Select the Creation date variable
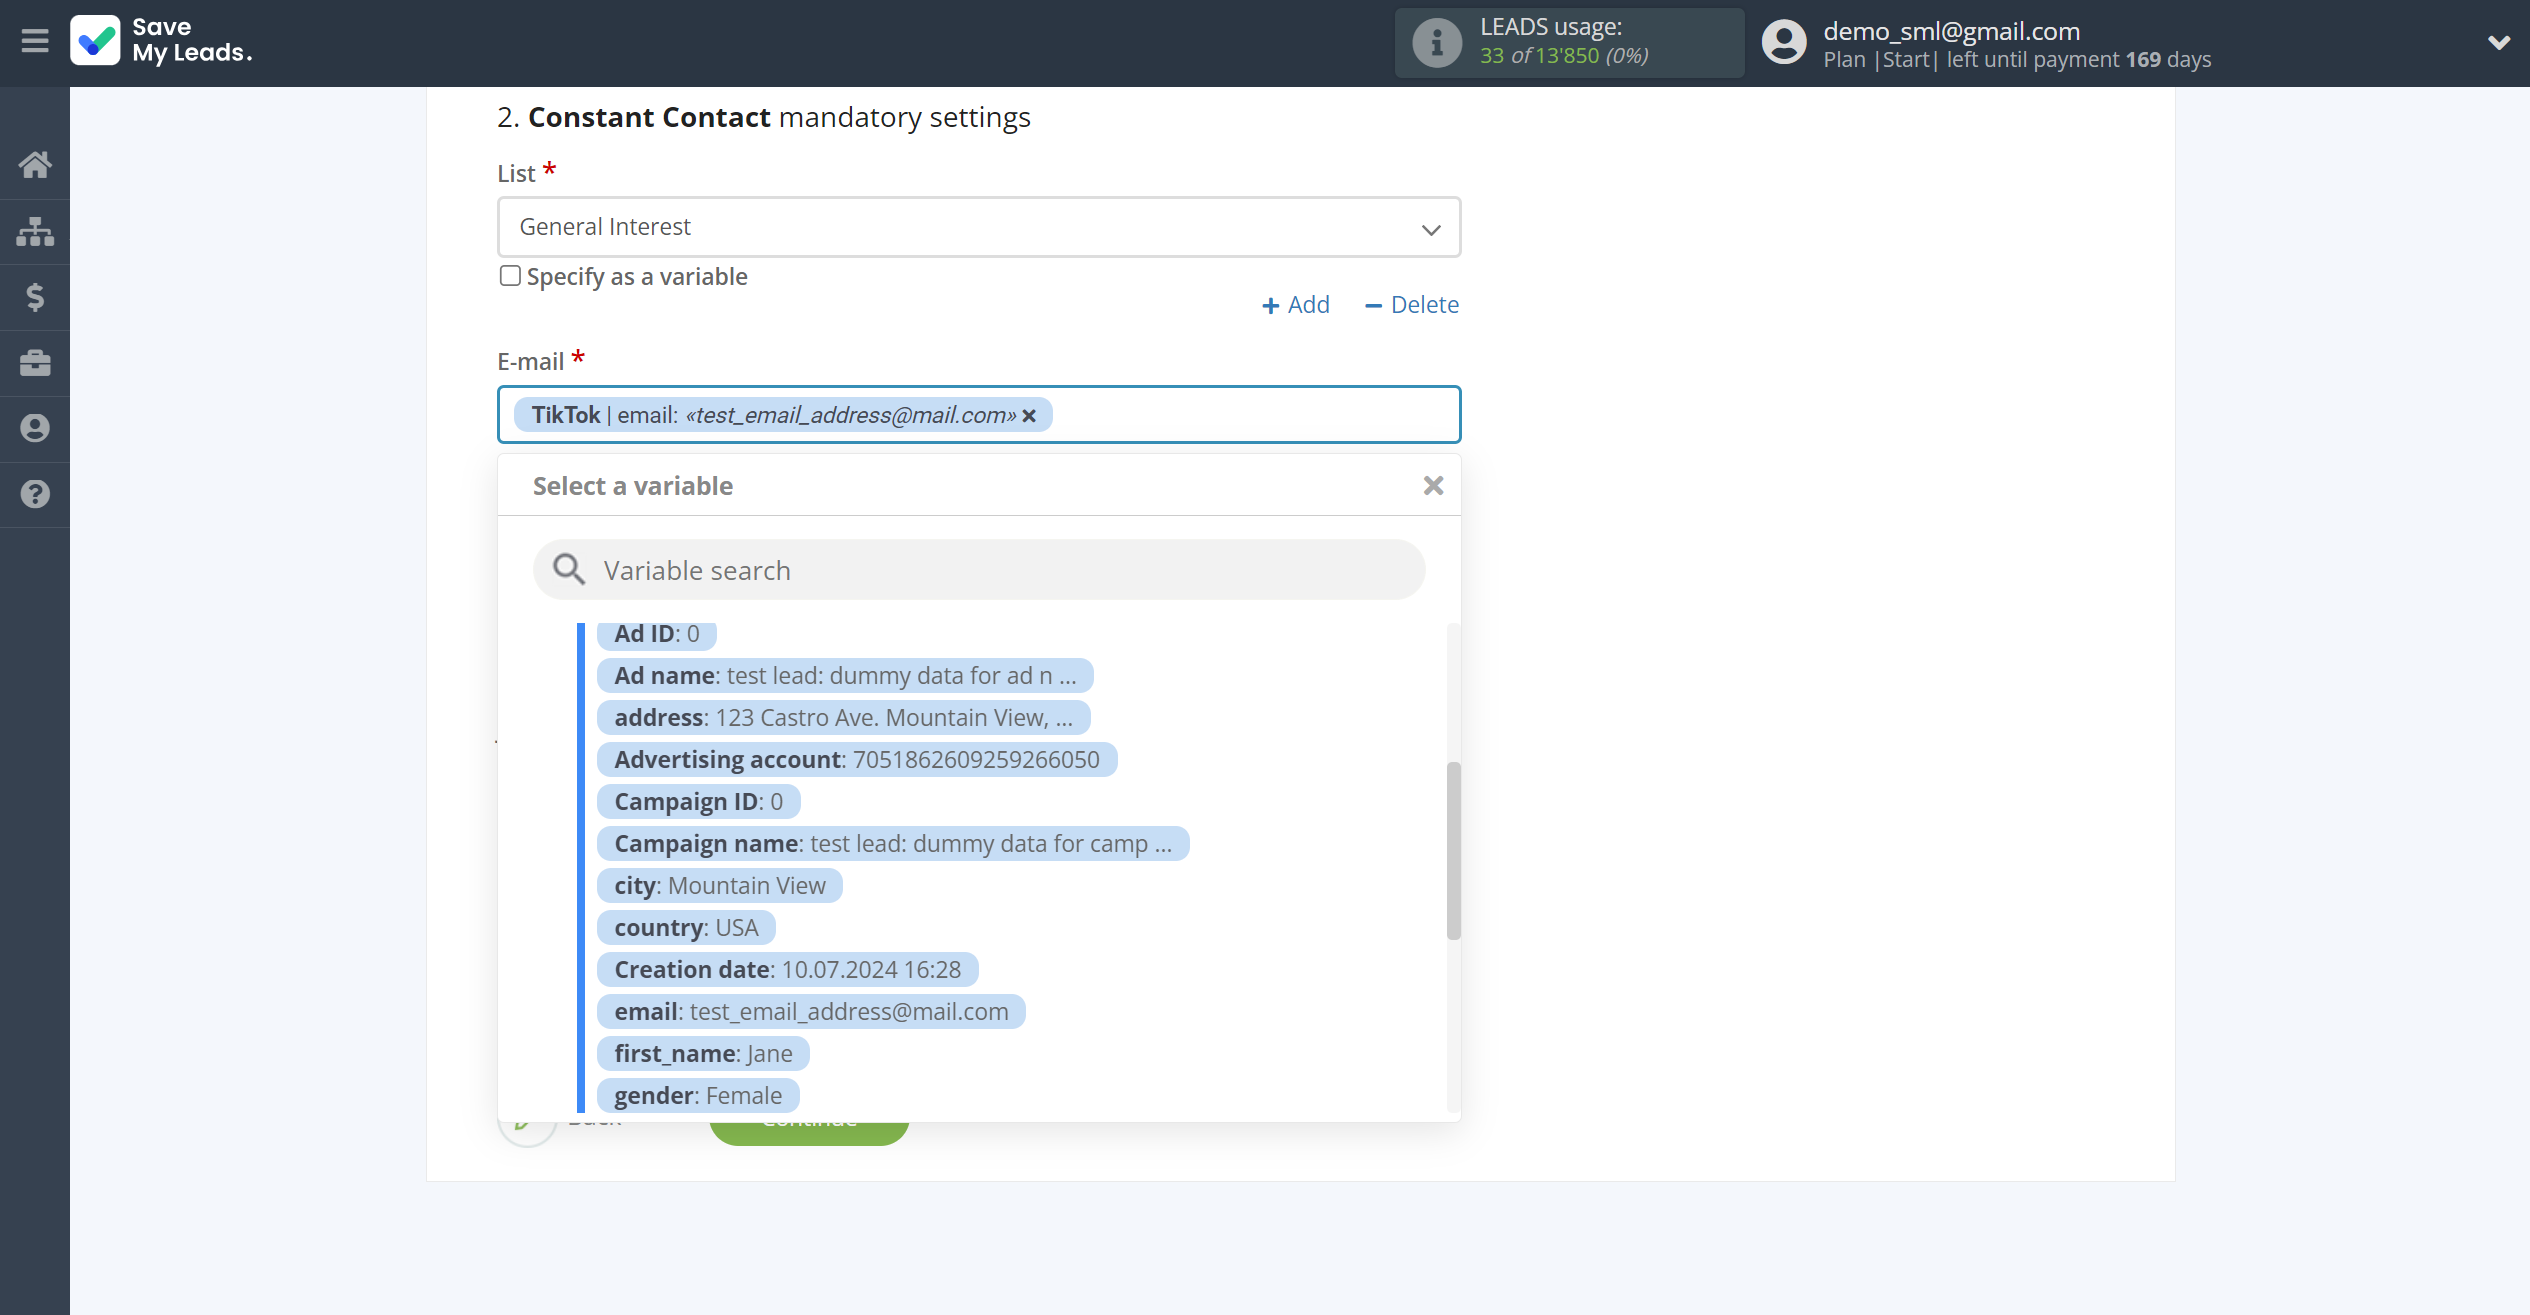This screenshot has height=1315, width=2530. point(787,970)
